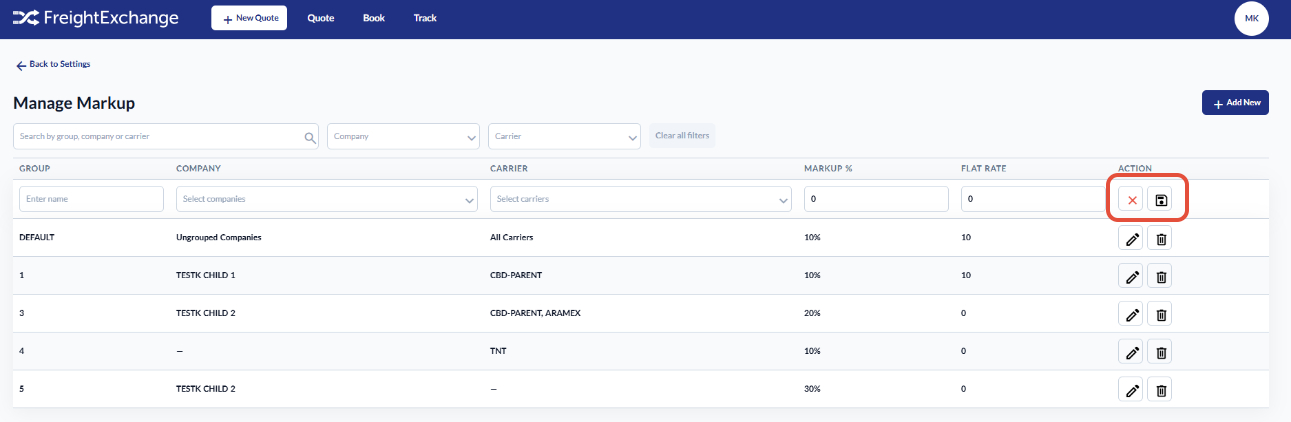The image size is (1291, 422).
Task: Click the Add New button
Action: [1235, 102]
